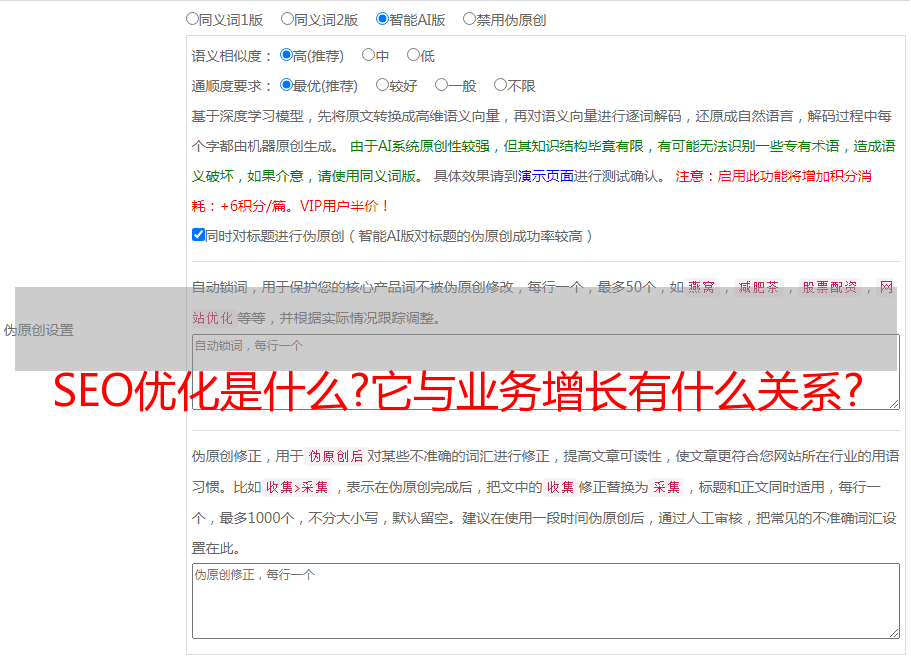Choose the 智能AI版 radio option
Image resolution: width=911 pixels, height=658 pixels.
point(382,19)
